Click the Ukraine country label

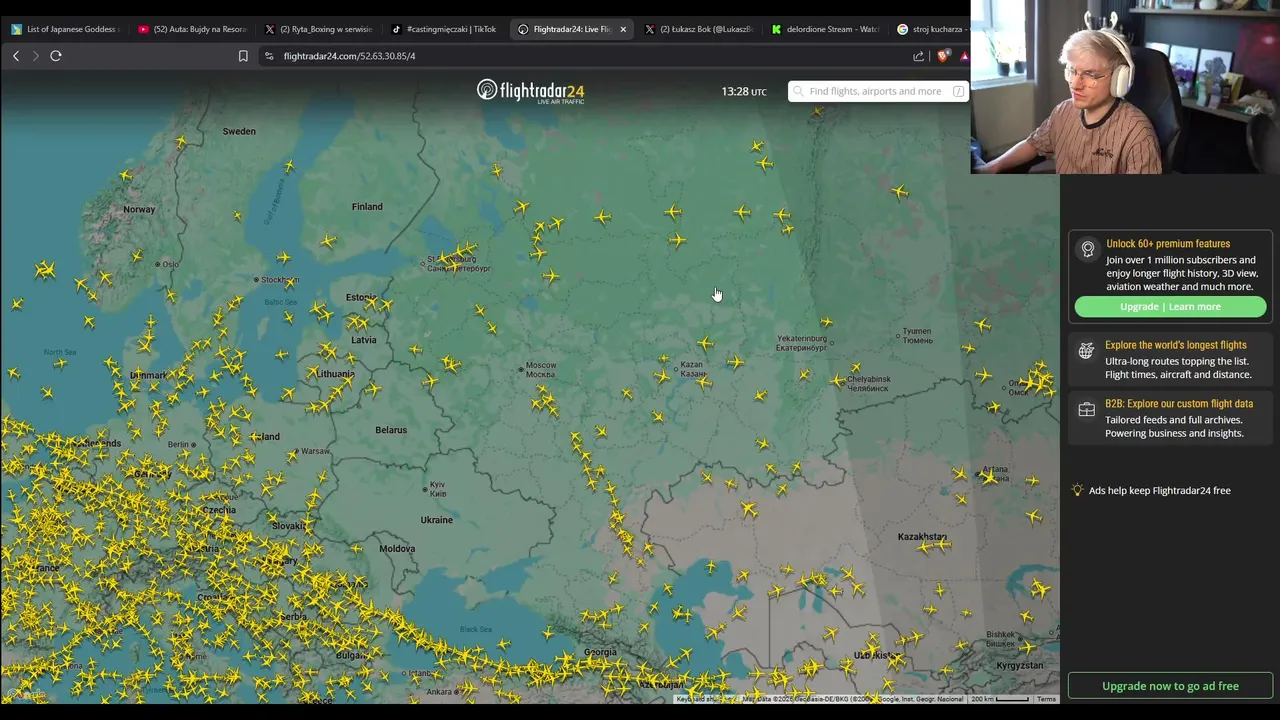[436, 520]
